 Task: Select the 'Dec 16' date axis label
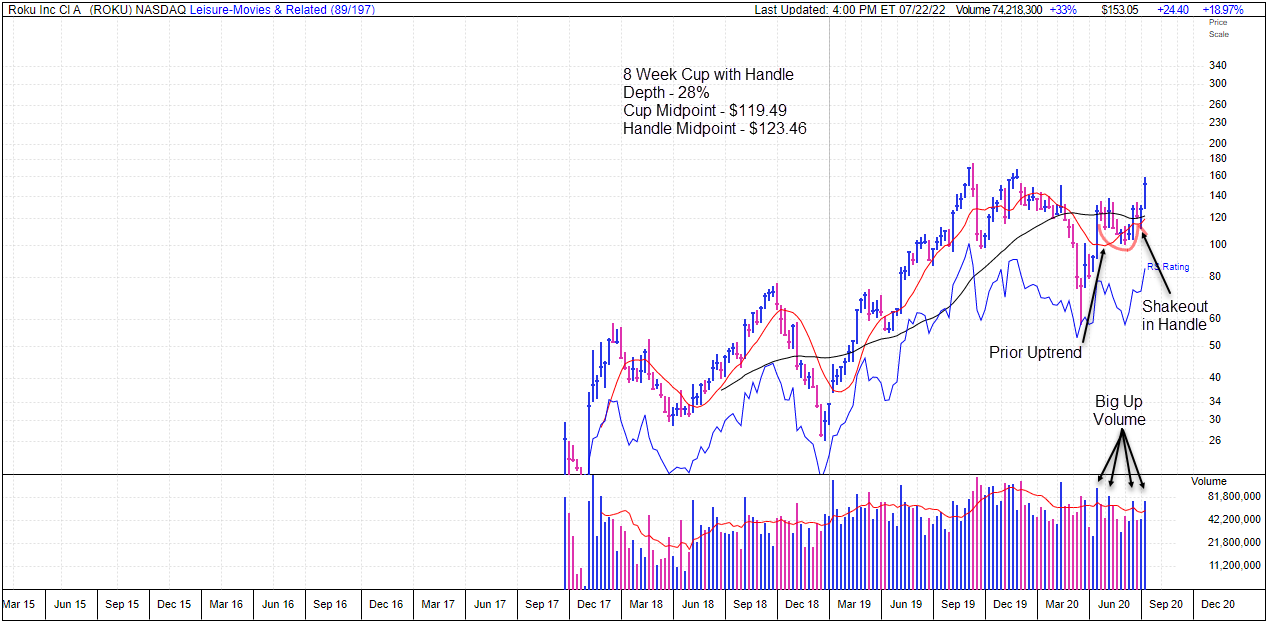pos(386,604)
